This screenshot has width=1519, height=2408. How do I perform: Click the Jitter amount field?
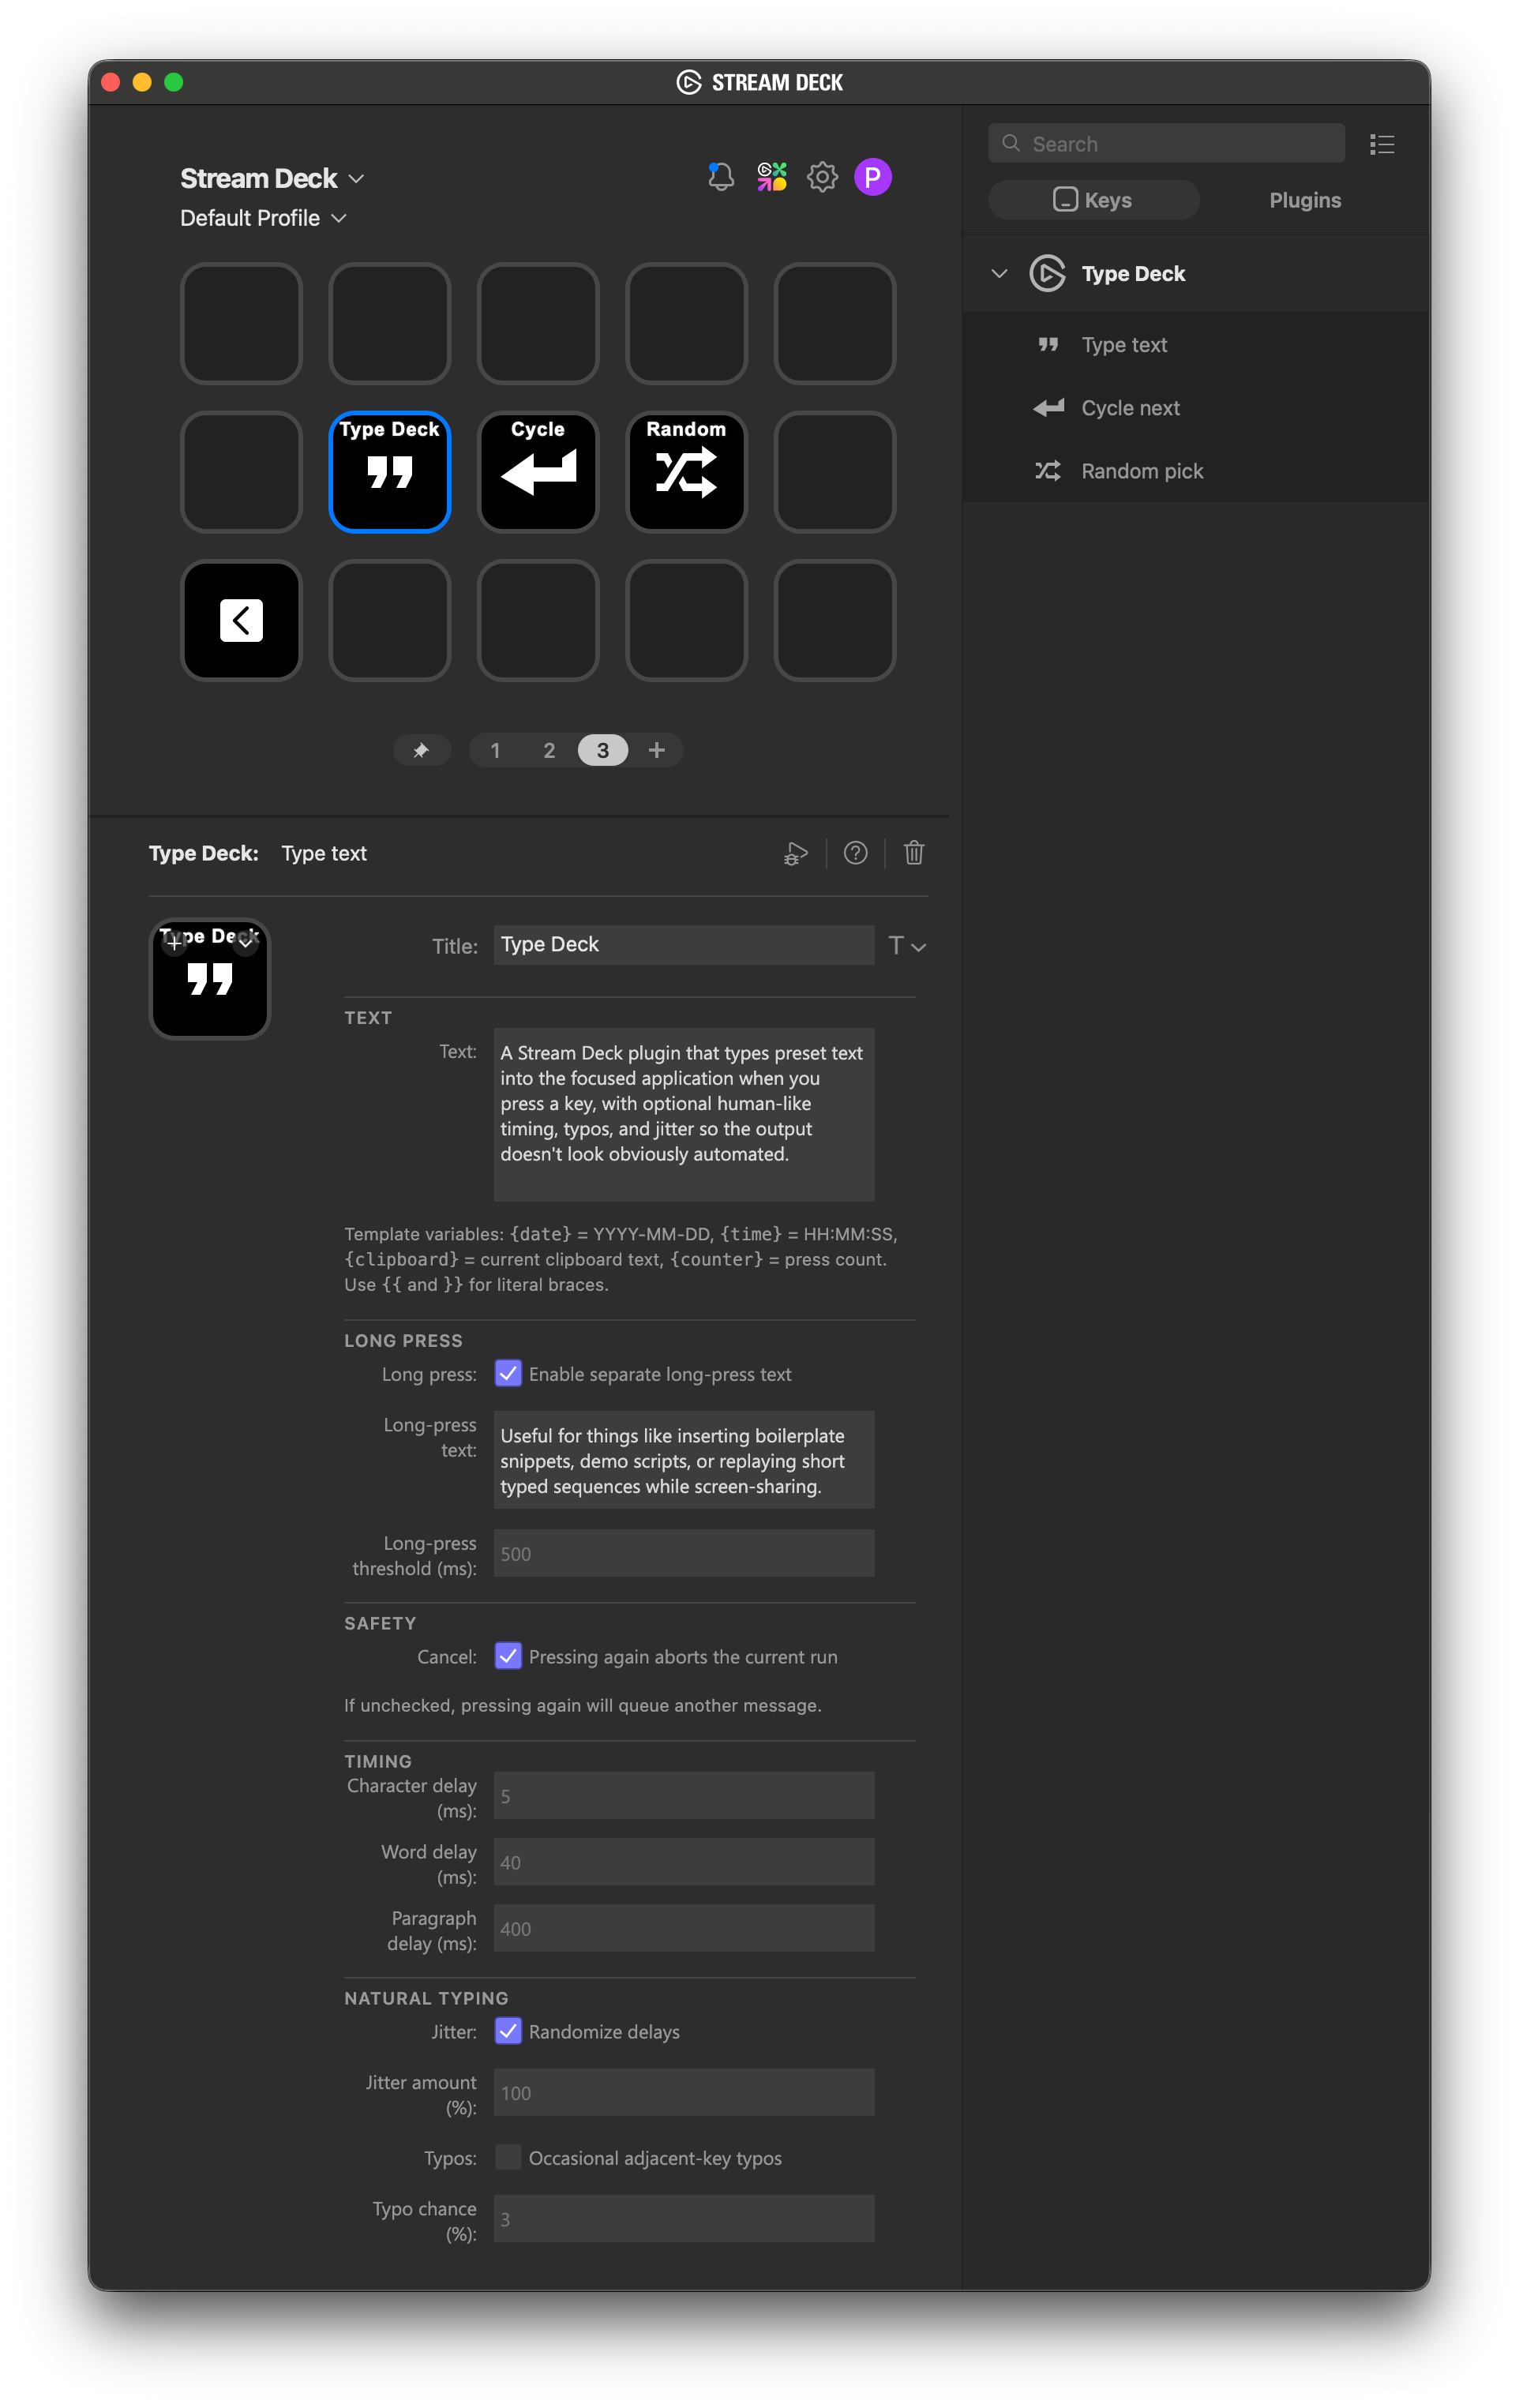(684, 2092)
